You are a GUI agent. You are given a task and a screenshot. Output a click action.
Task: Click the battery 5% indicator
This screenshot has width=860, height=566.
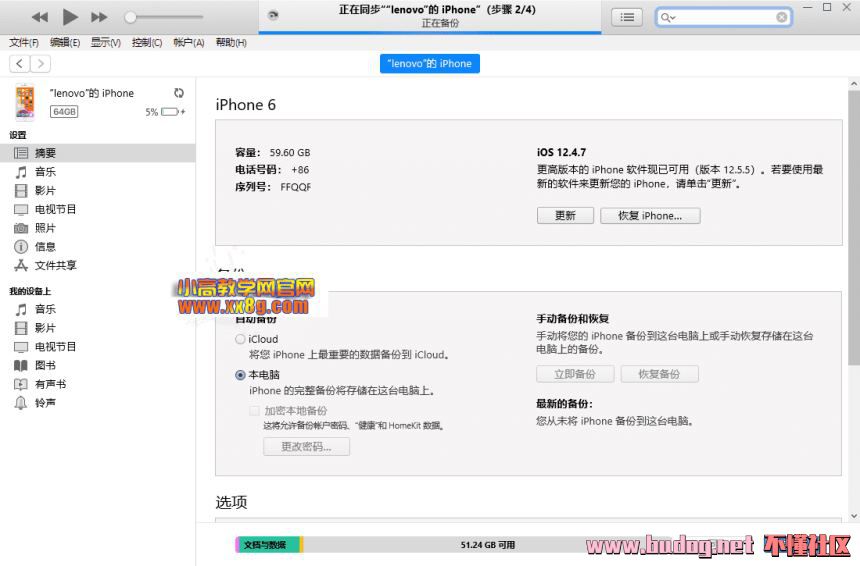click(165, 112)
